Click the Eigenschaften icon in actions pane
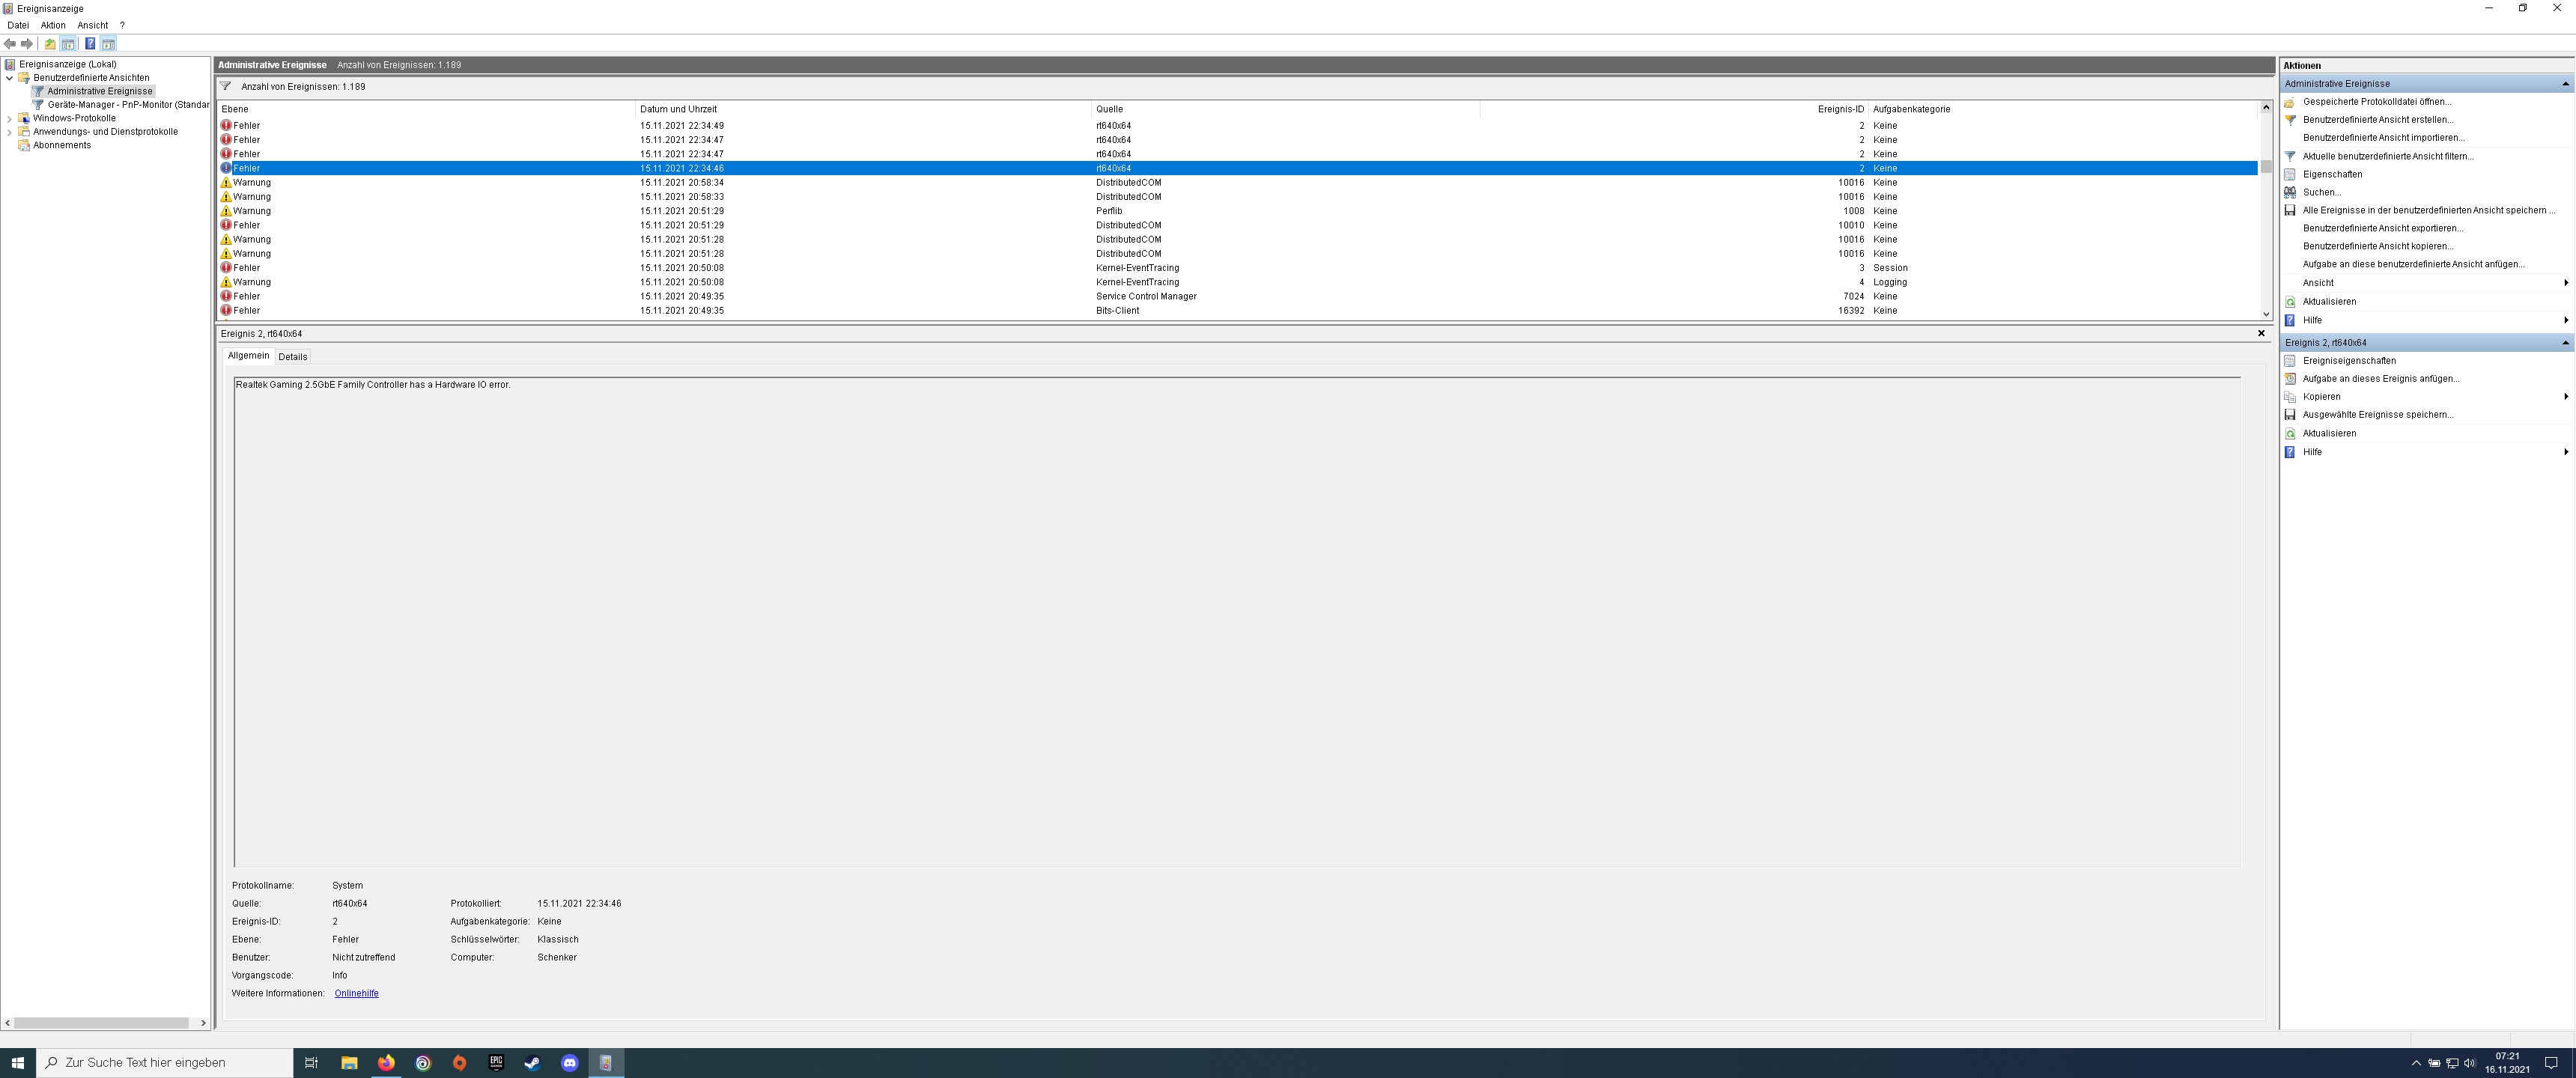This screenshot has height=1078, width=2576. coord(2290,174)
